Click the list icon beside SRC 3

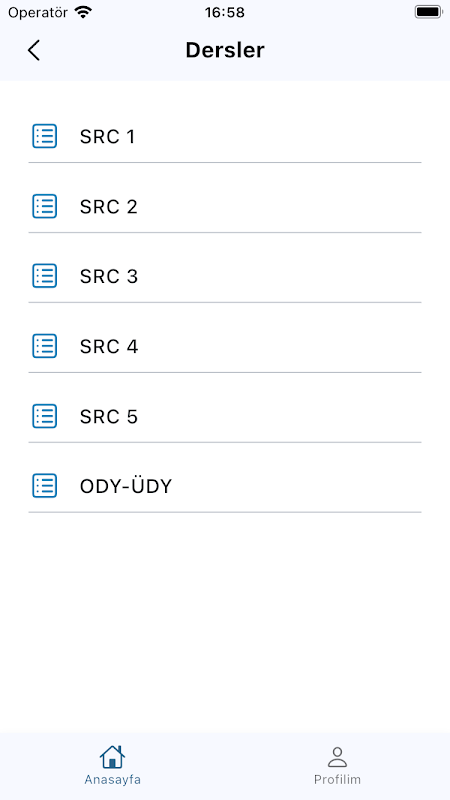(45, 276)
